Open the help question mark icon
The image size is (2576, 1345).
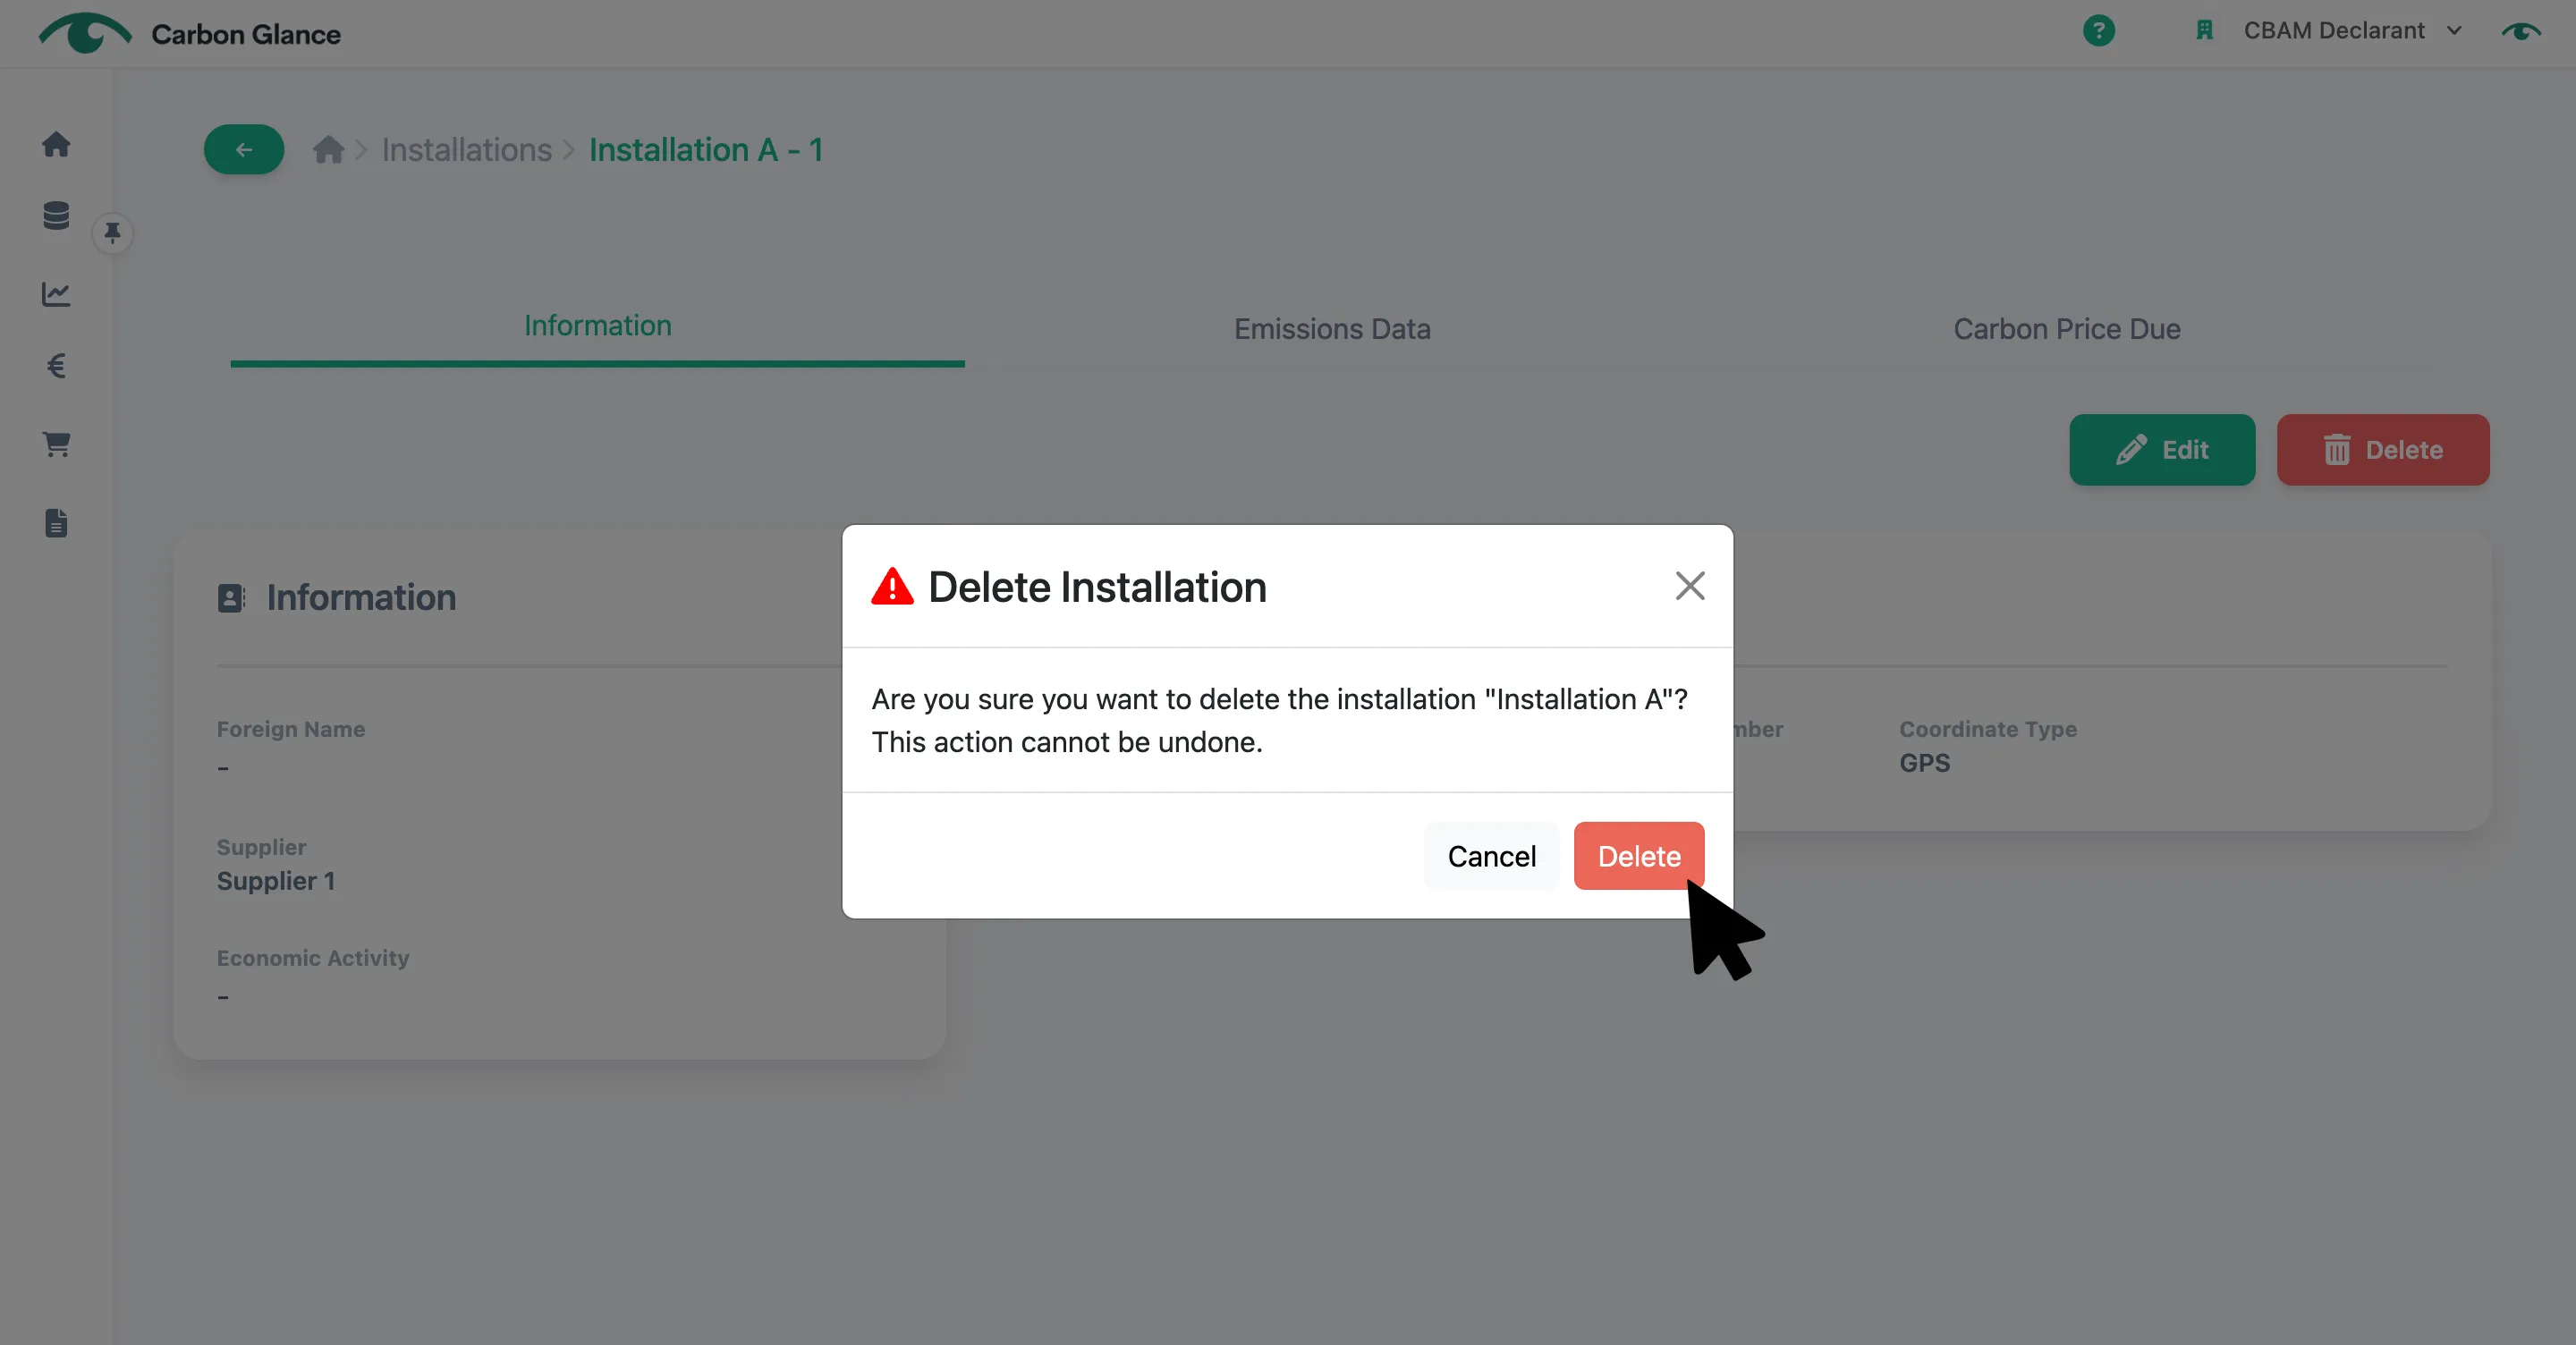(x=2098, y=31)
